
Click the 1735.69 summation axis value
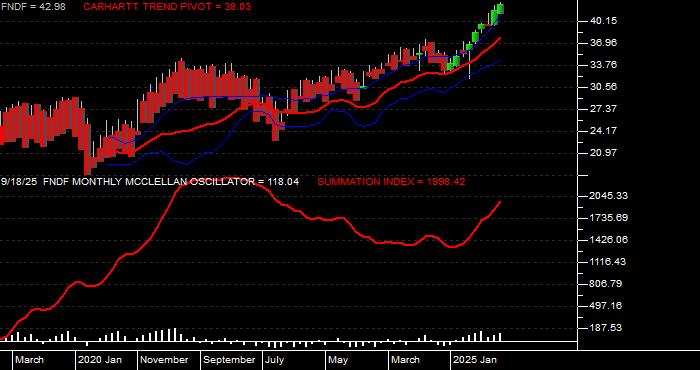pos(608,218)
